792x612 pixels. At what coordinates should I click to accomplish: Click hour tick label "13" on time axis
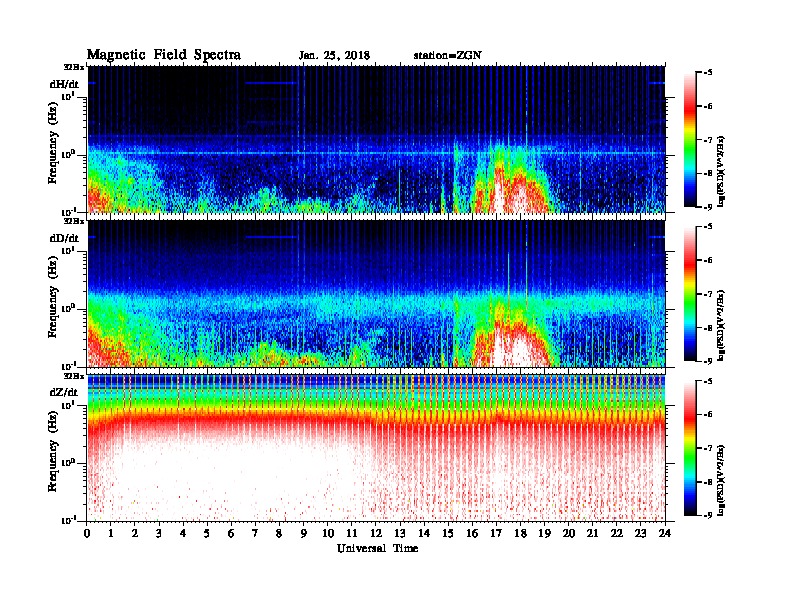(400, 533)
